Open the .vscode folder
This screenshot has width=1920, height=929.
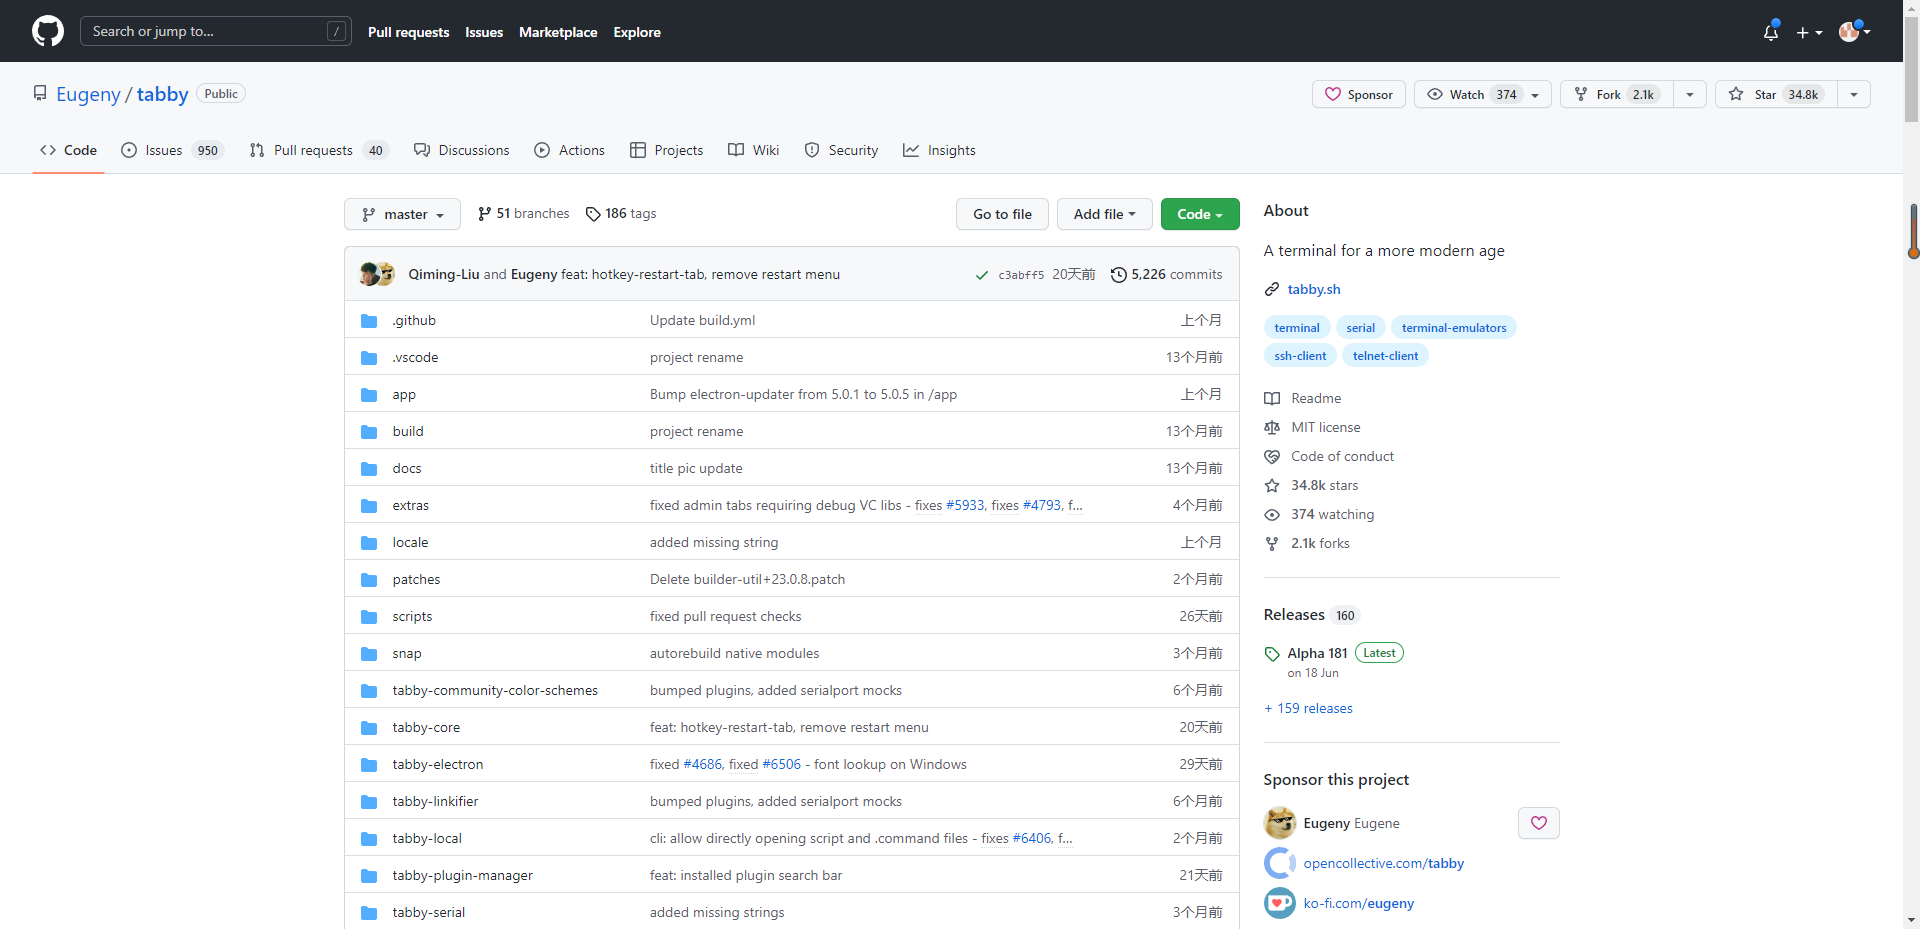tap(415, 357)
